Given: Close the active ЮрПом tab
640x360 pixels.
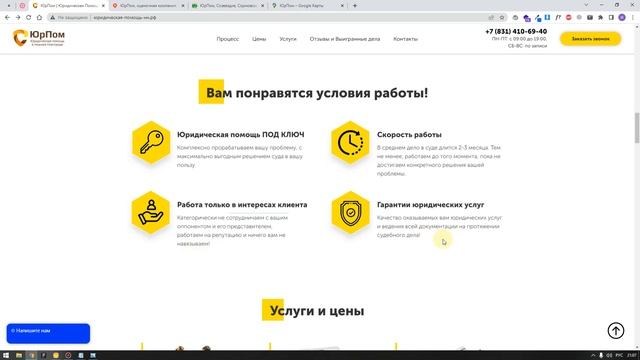Looking at the screenshot, I should click(x=103, y=6).
